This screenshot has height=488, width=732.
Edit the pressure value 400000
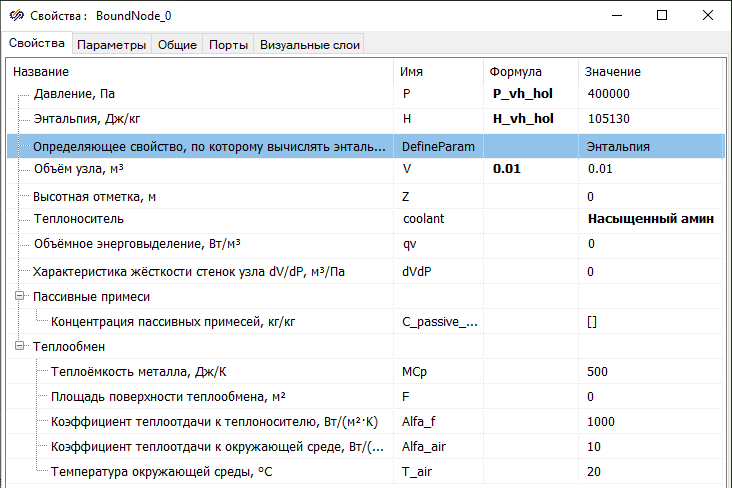(x=650, y=94)
